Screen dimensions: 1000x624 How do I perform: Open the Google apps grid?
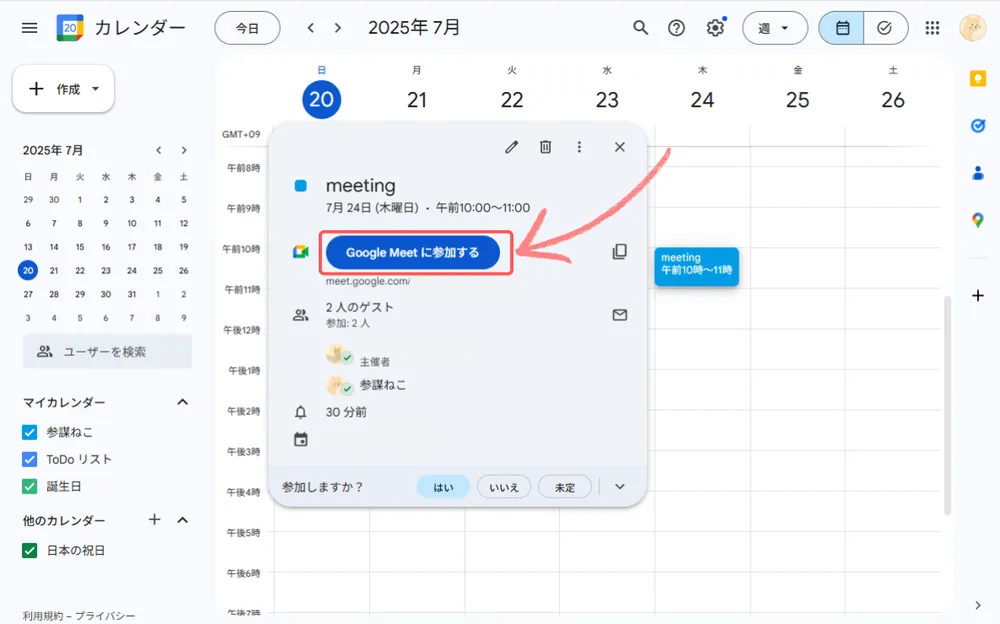pyautogui.click(x=932, y=28)
